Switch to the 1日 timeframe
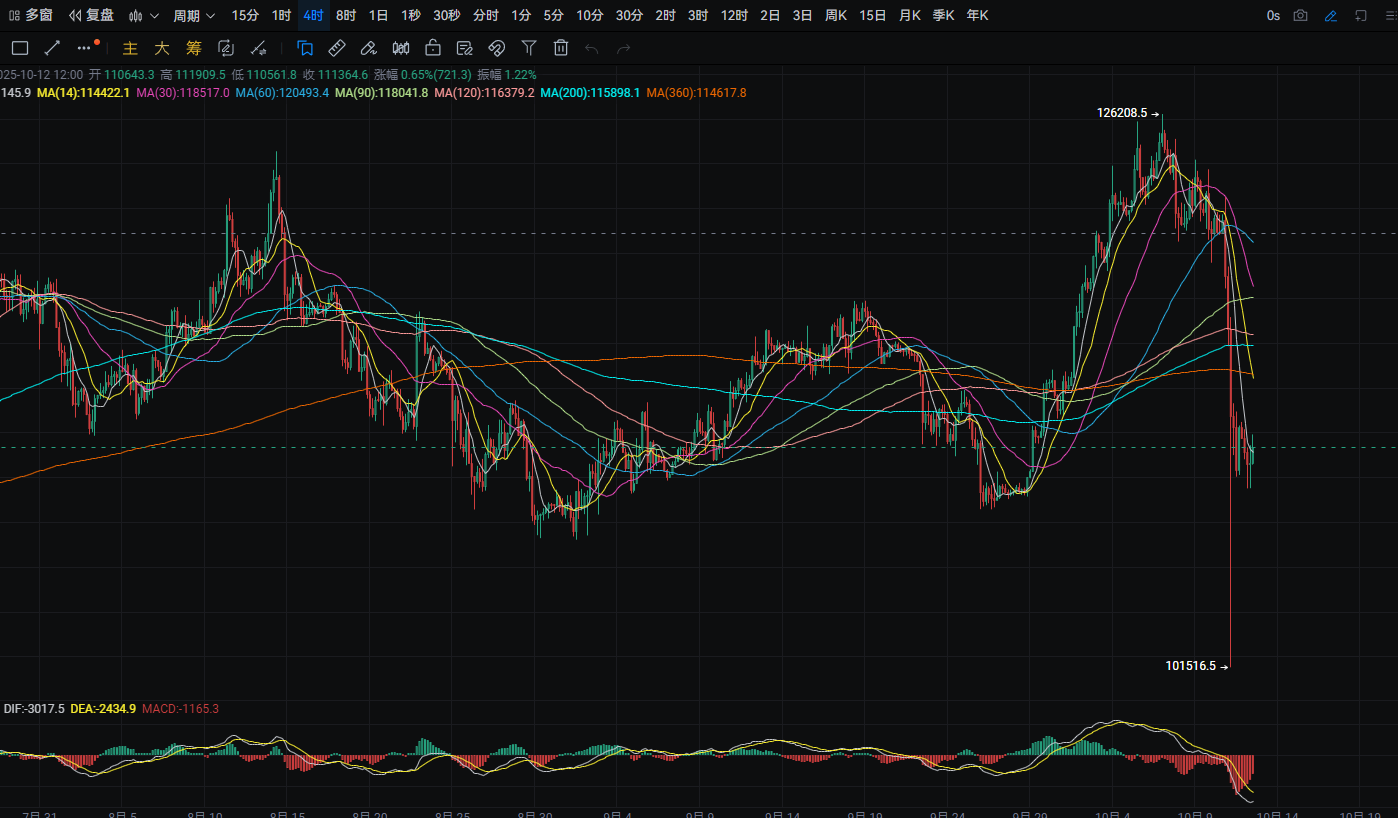 coord(378,16)
